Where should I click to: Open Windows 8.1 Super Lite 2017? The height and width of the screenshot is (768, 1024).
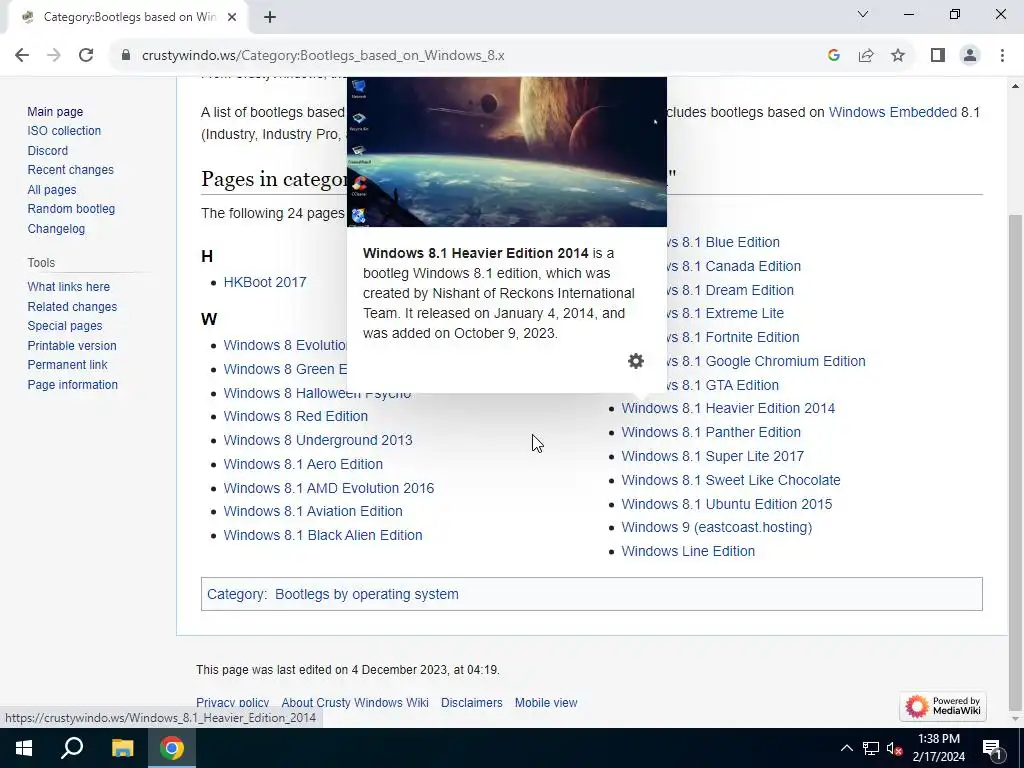712,456
